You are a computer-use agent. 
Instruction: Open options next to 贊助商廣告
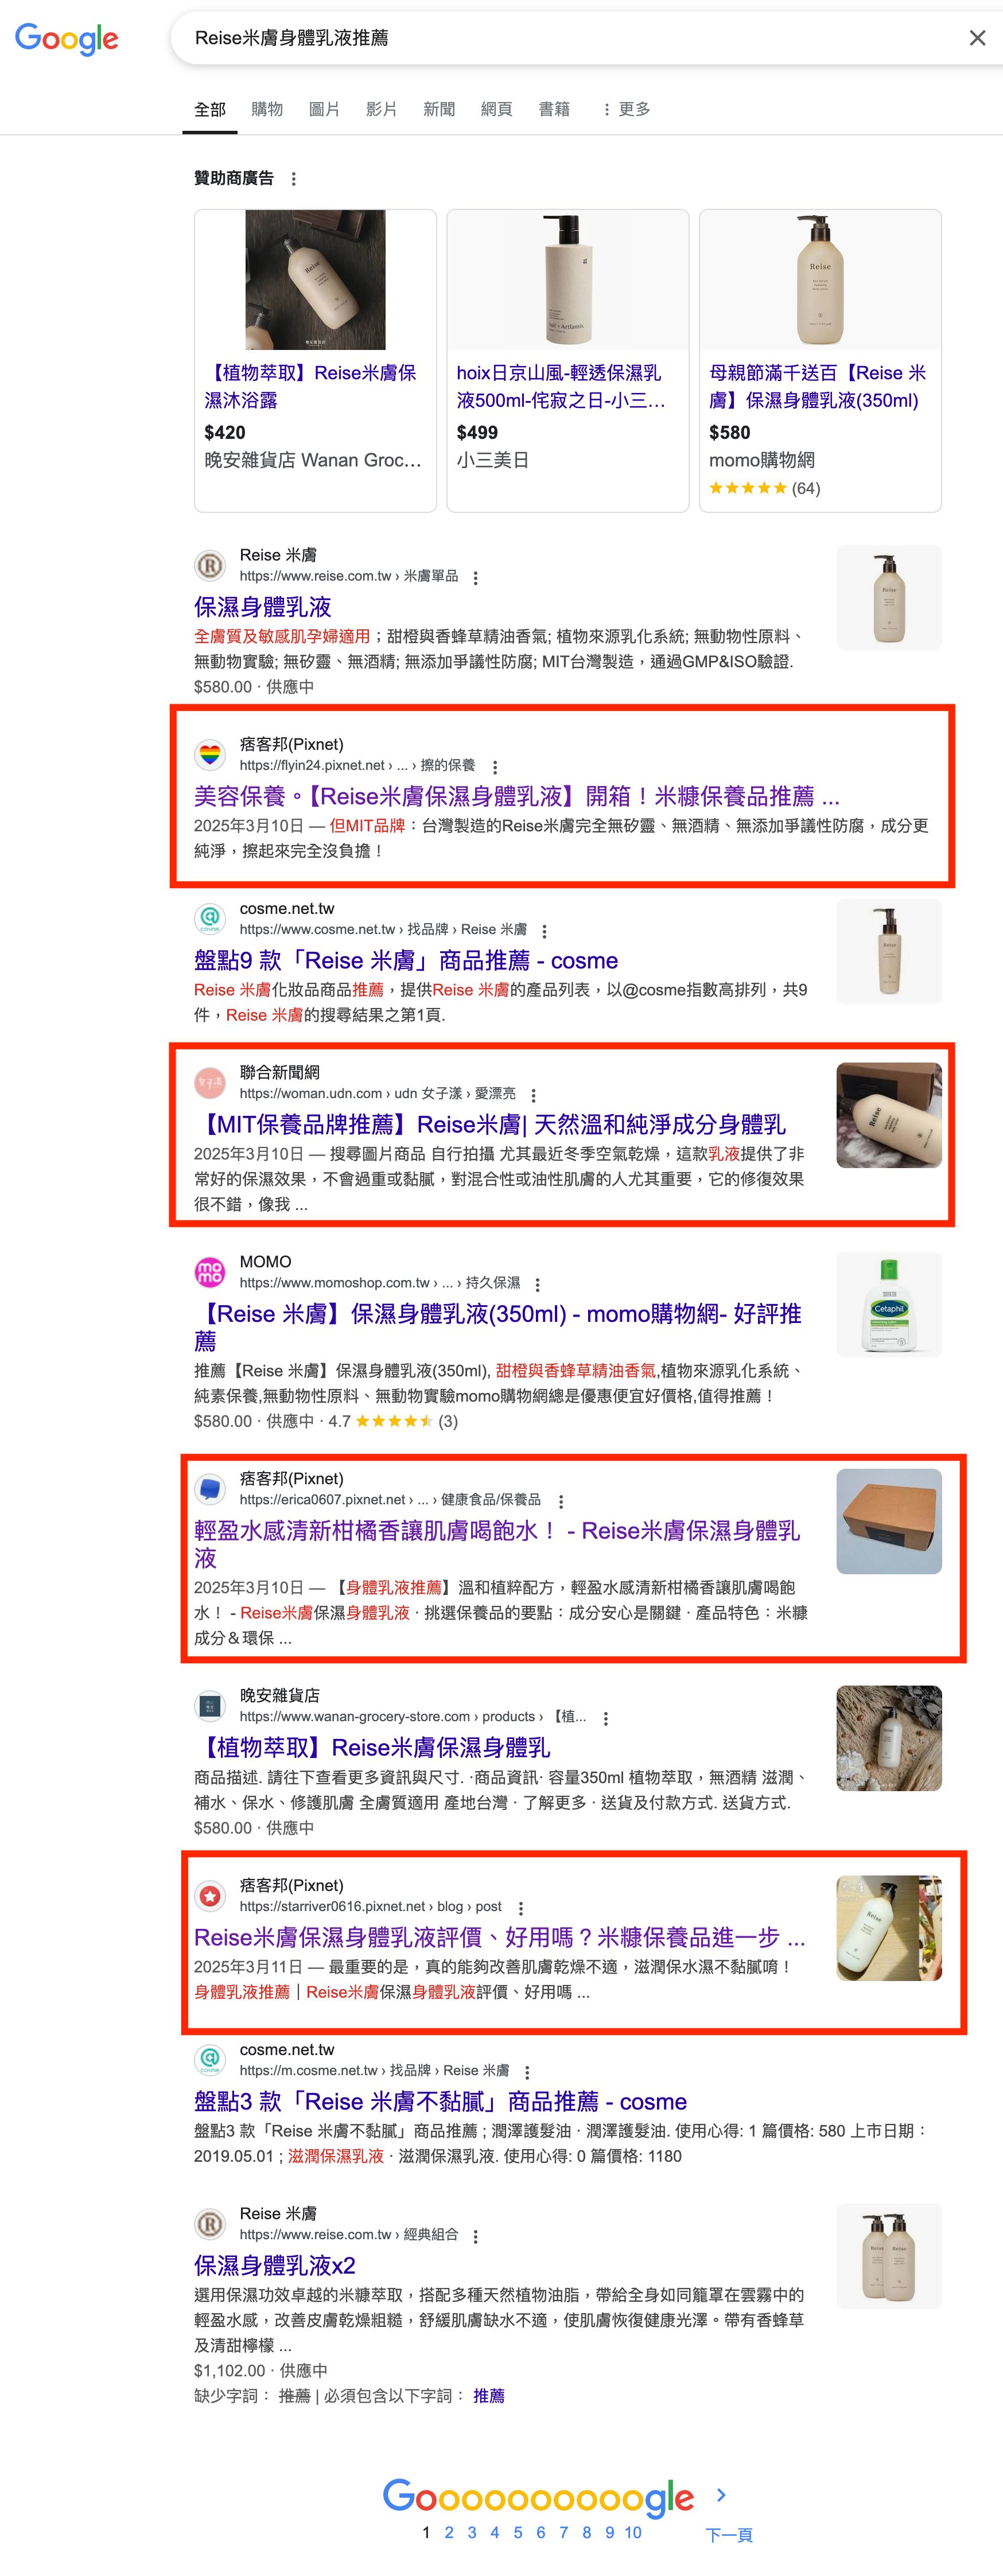pyautogui.click(x=293, y=179)
